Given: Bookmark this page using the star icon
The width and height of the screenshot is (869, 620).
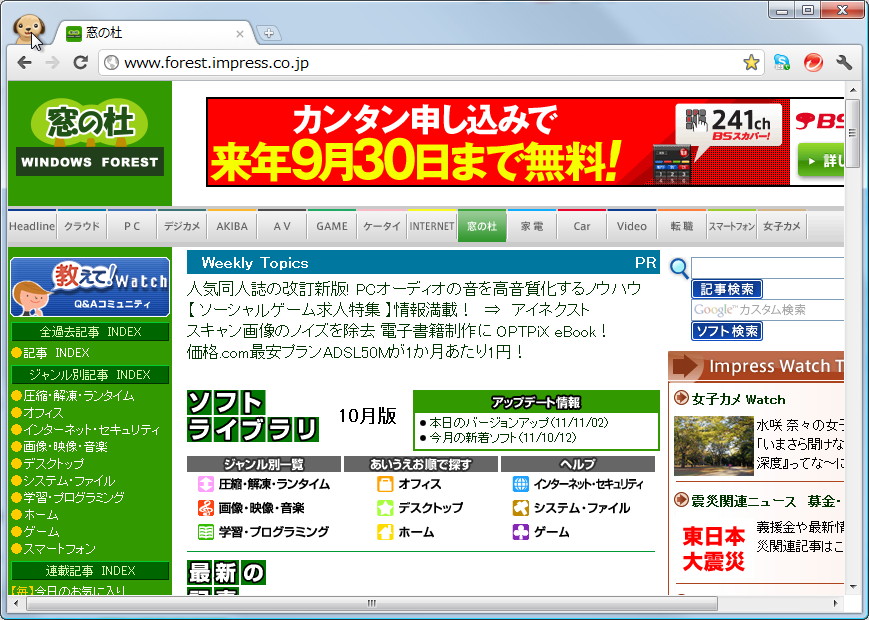Looking at the screenshot, I should pos(751,61).
